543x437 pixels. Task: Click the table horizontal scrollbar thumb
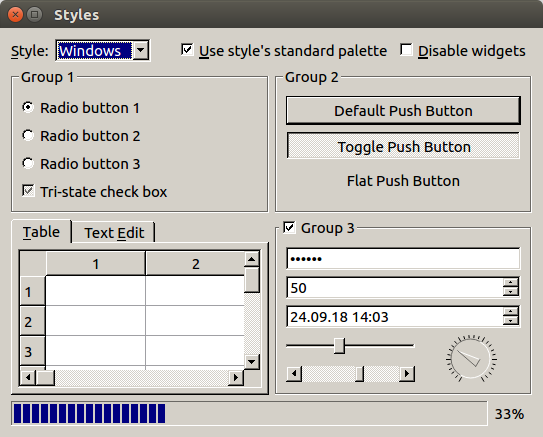tap(45, 377)
